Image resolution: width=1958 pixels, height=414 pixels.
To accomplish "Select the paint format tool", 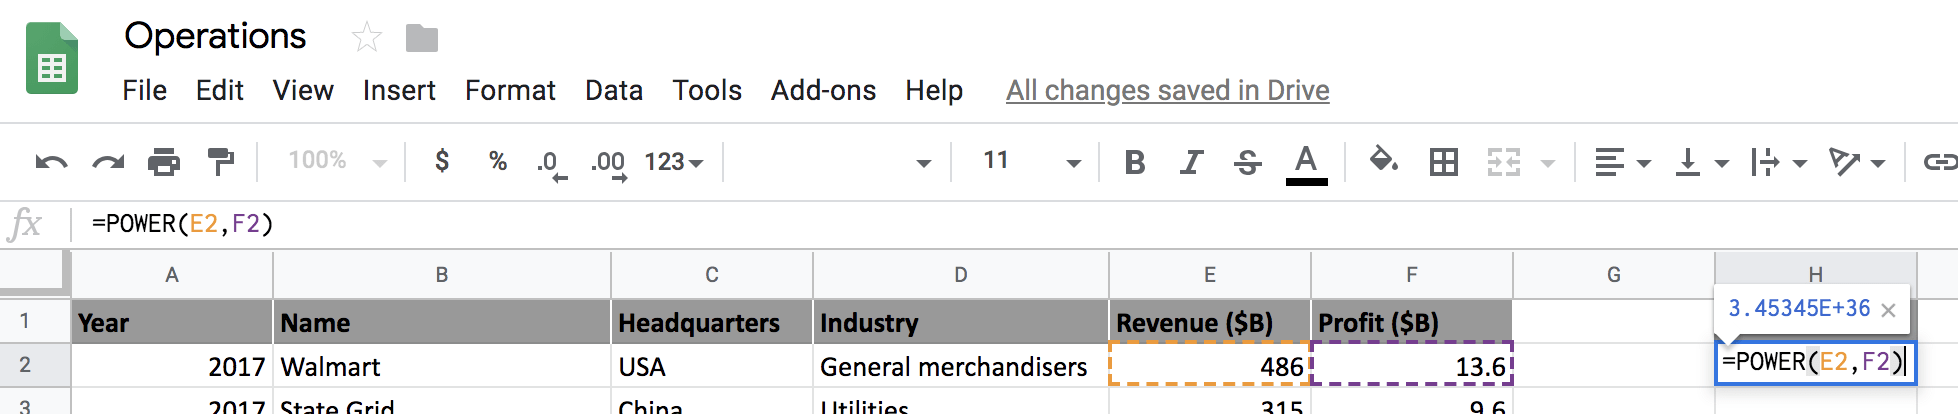I will 220,162.
